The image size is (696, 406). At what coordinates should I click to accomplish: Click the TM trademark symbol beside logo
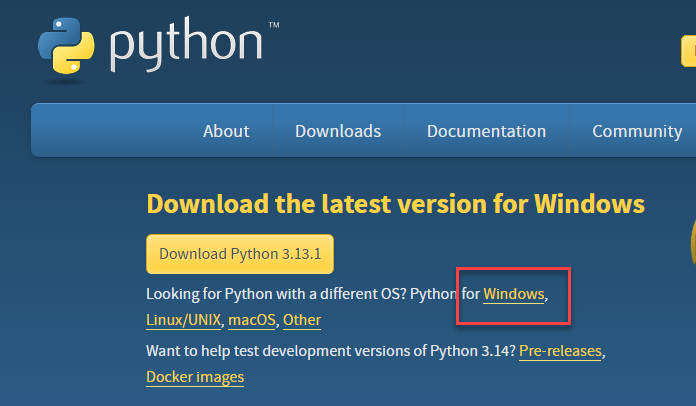[273, 25]
